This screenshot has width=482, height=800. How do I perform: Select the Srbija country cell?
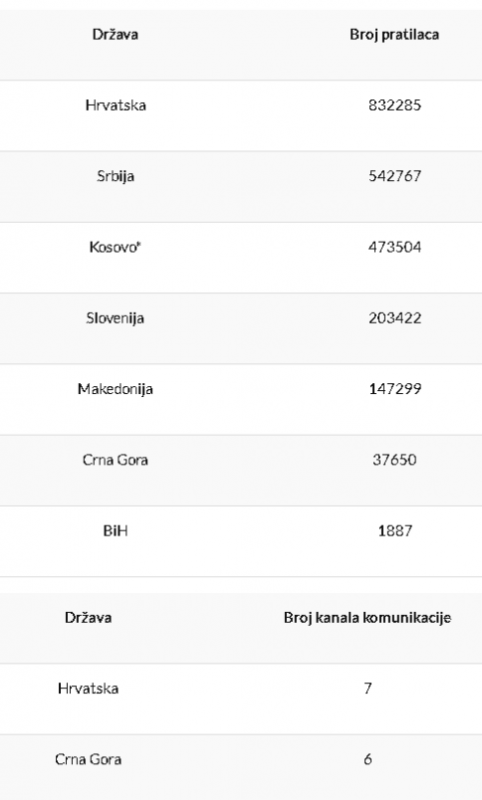point(115,176)
